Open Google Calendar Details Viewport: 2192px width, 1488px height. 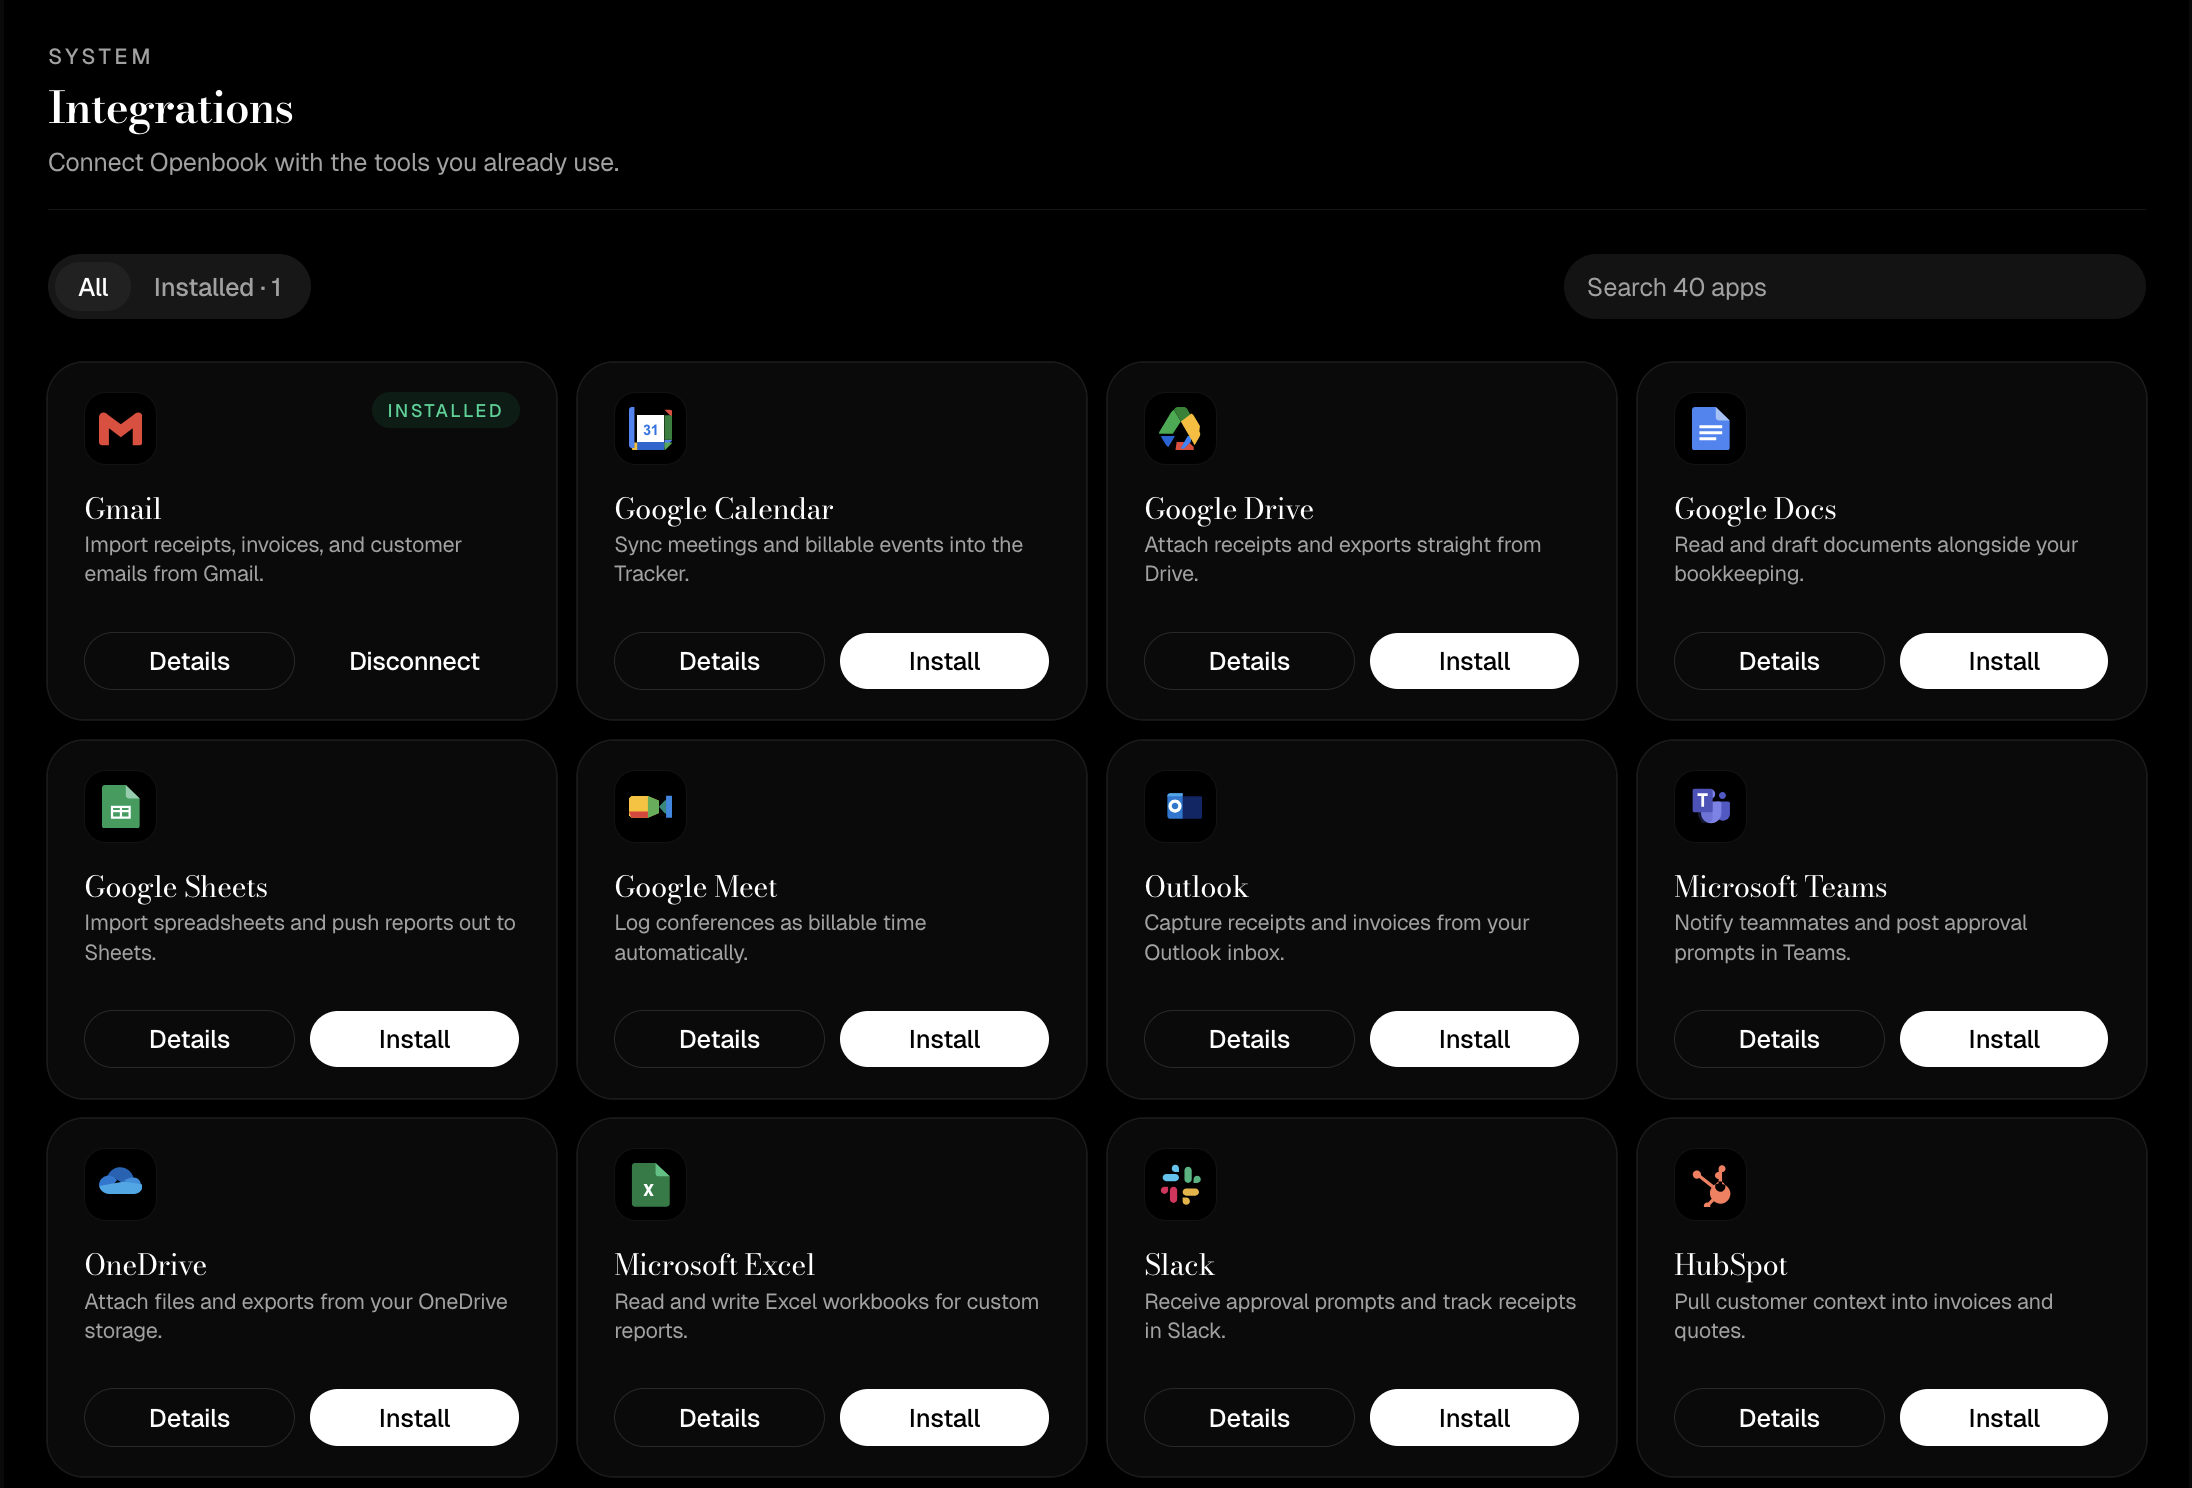pyautogui.click(x=719, y=661)
